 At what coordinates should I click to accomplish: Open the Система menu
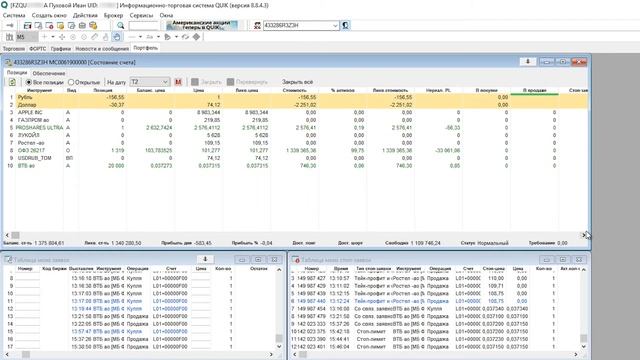pos(13,15)
